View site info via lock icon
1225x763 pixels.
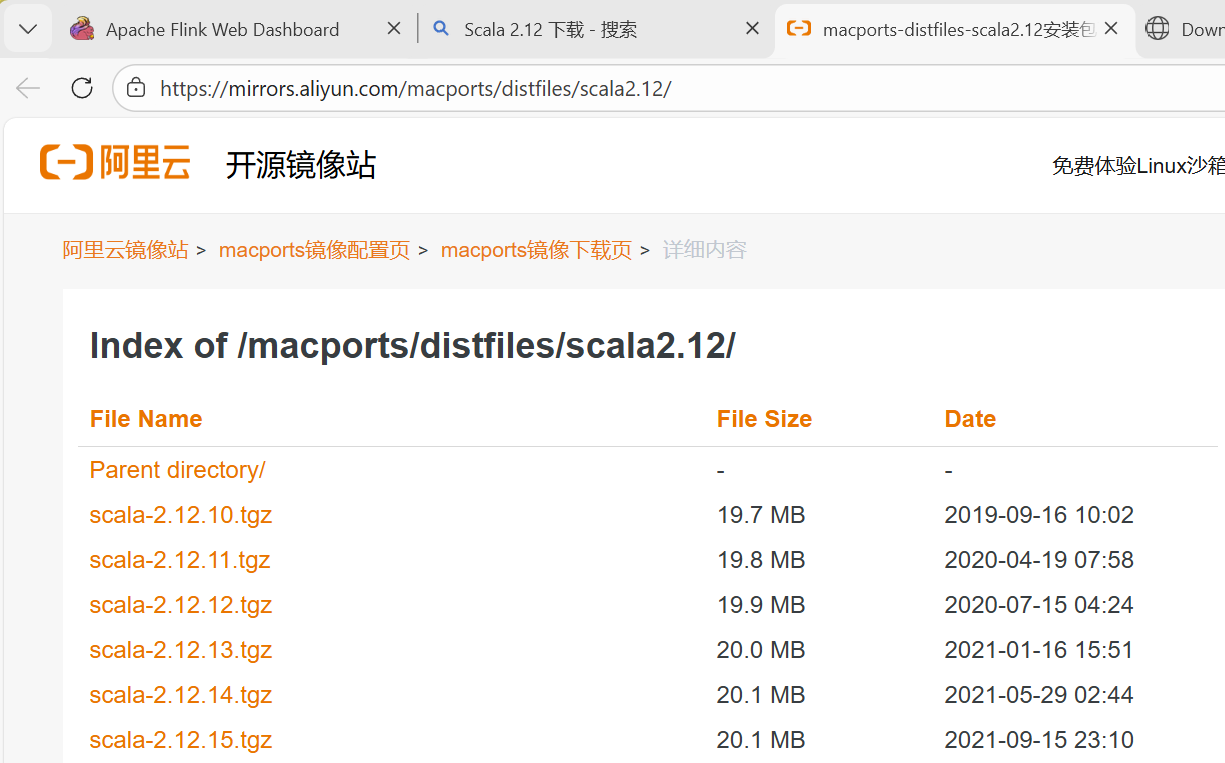tap(135, 88)
